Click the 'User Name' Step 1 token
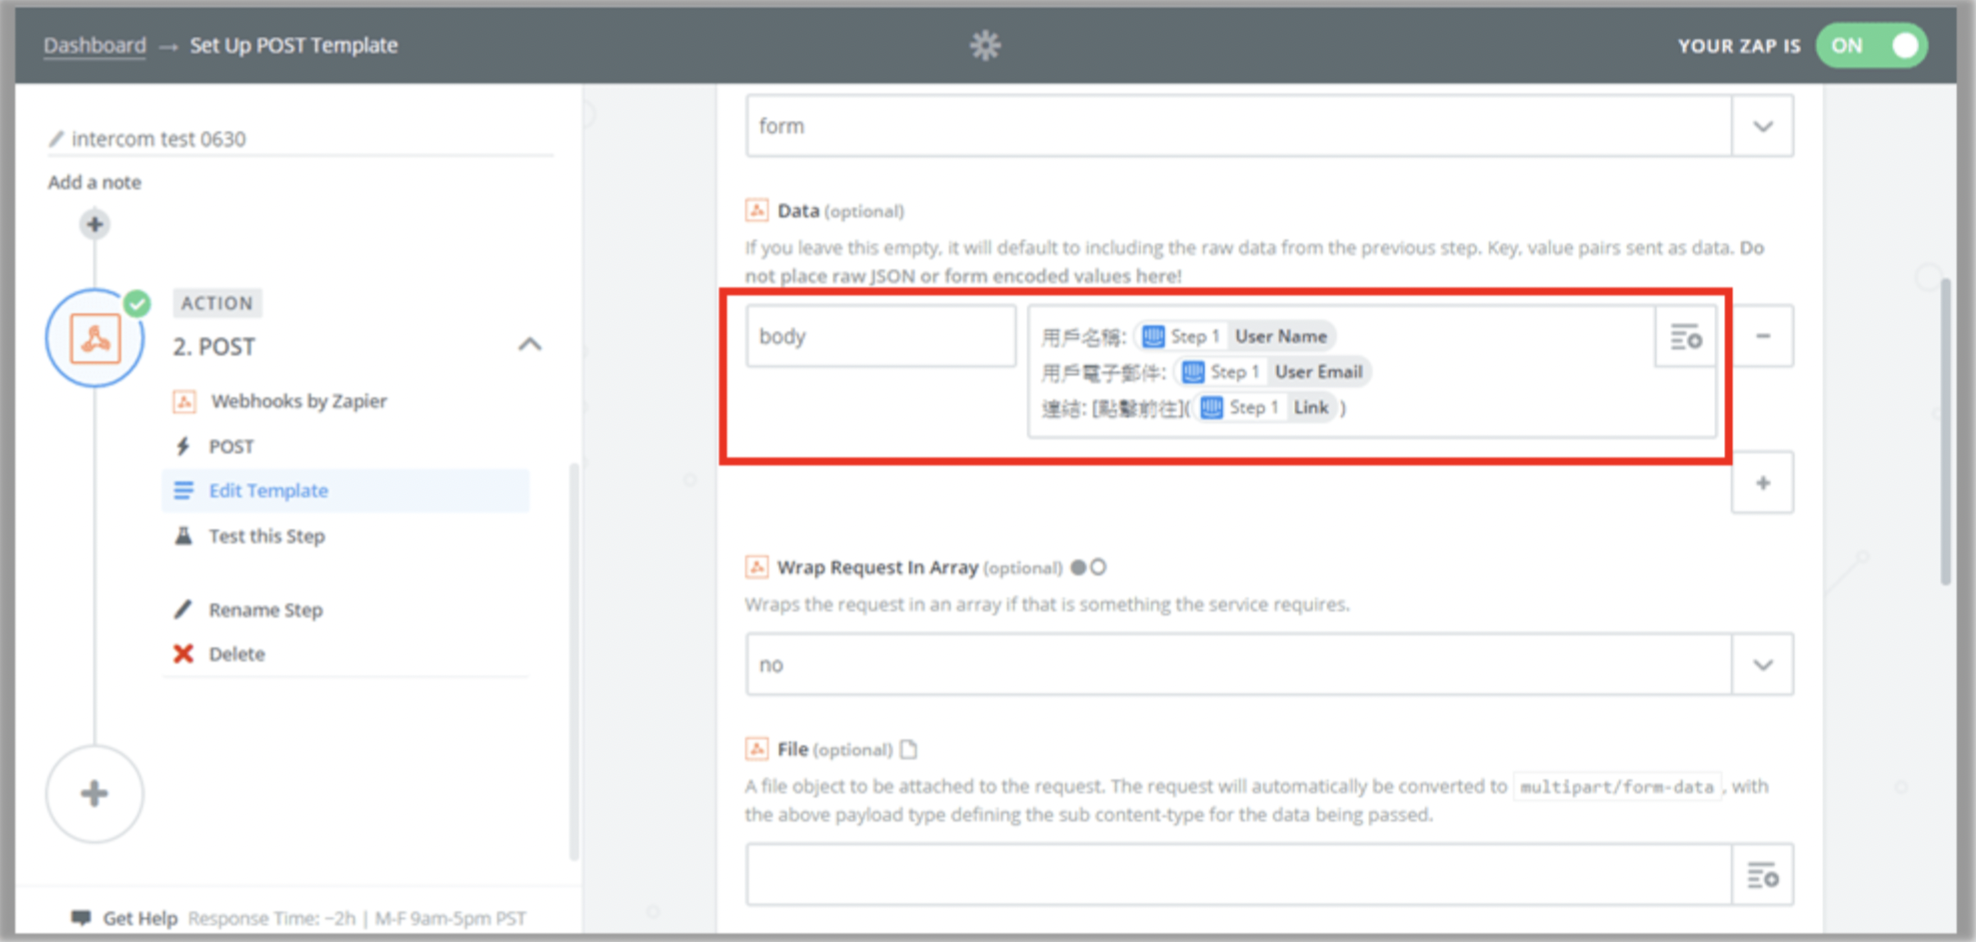Image resolution: width=1976 pixels, height=942 pixels. [1237, 336]
